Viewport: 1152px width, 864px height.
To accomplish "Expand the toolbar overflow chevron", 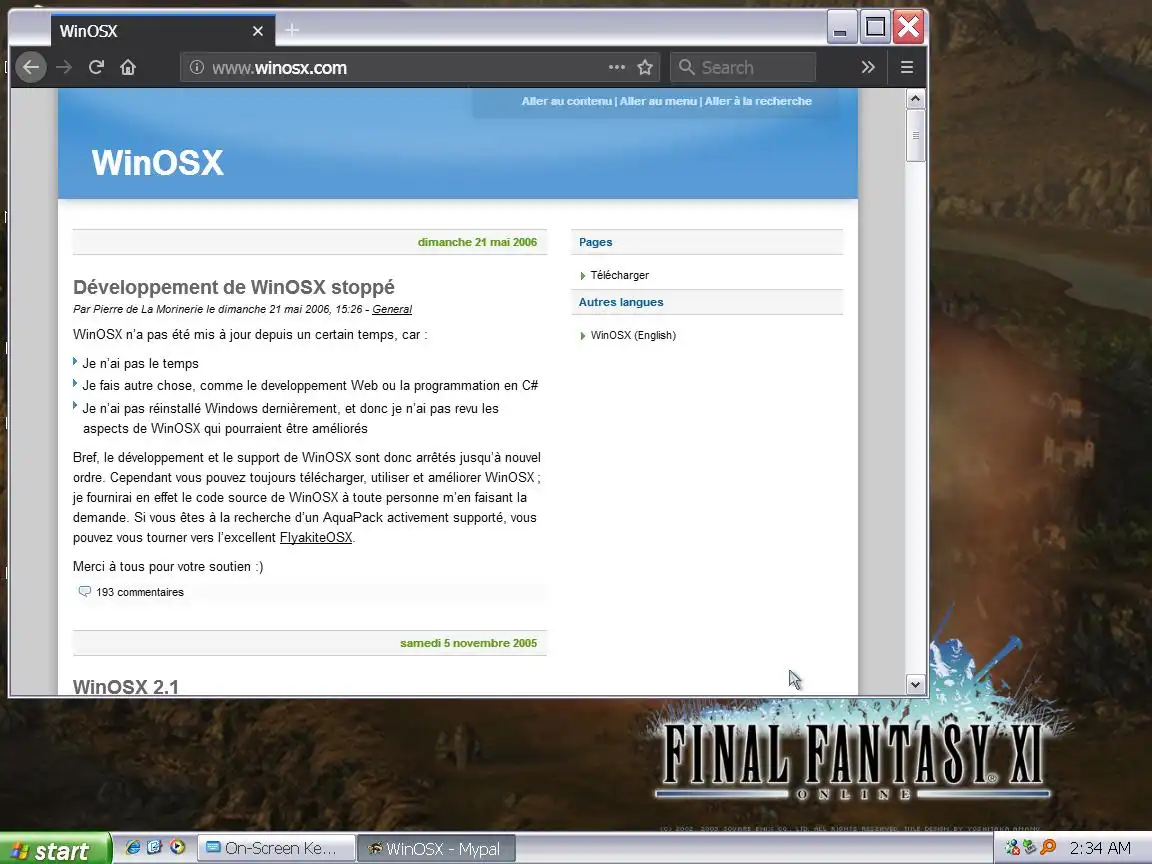I will (868, 68).
